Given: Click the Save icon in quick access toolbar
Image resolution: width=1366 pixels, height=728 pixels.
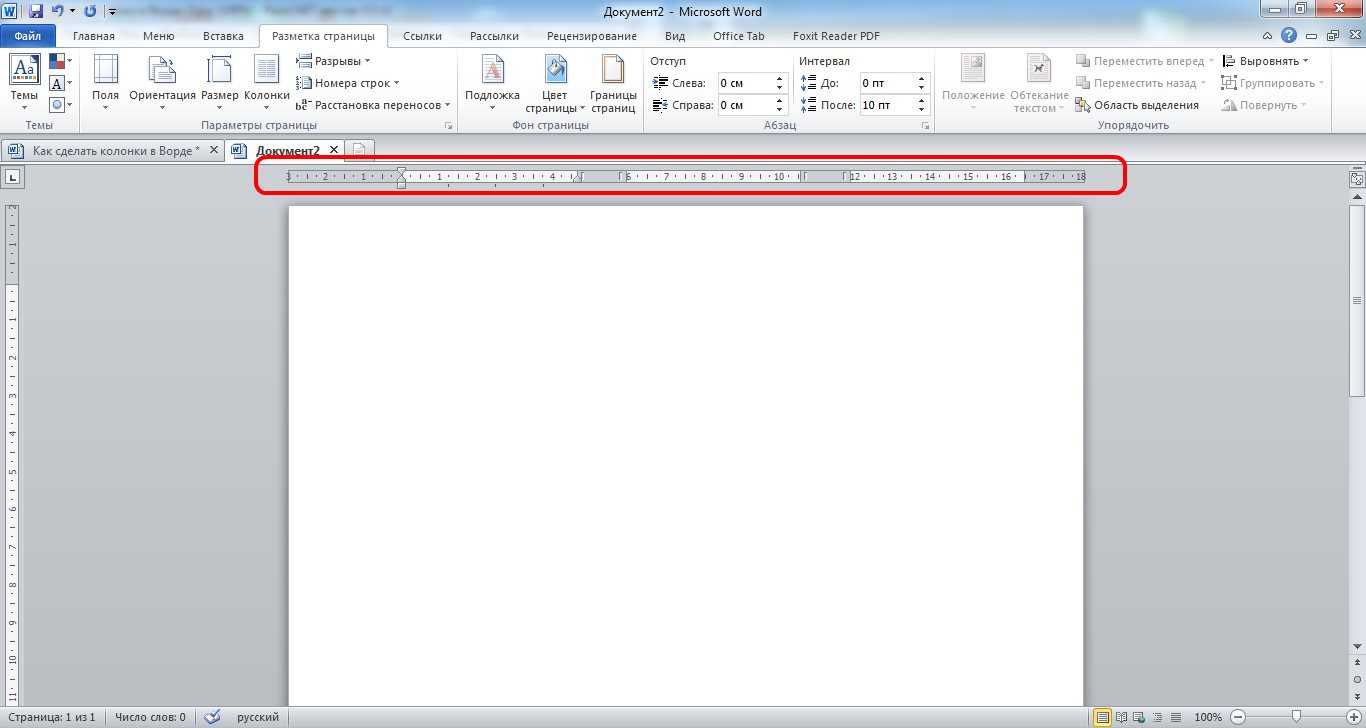Looking at the screenshot, I should [x=36, y=11].
